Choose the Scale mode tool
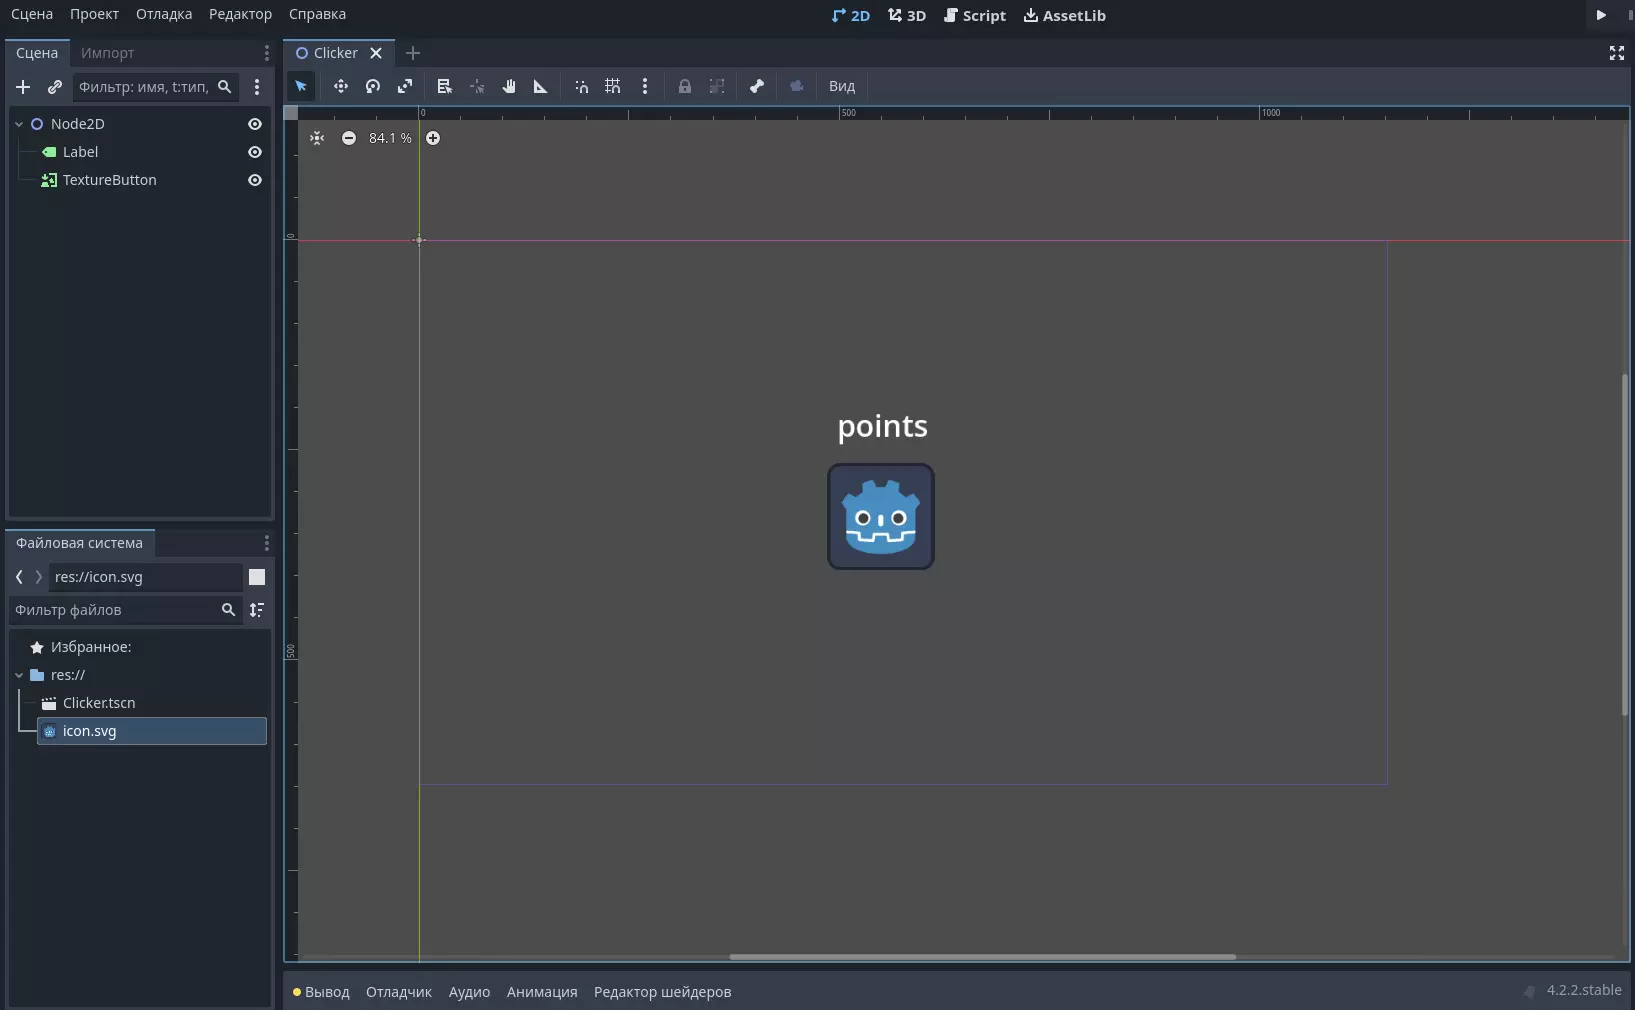The image size is (1635, 1010). click(x=405, y=86)
